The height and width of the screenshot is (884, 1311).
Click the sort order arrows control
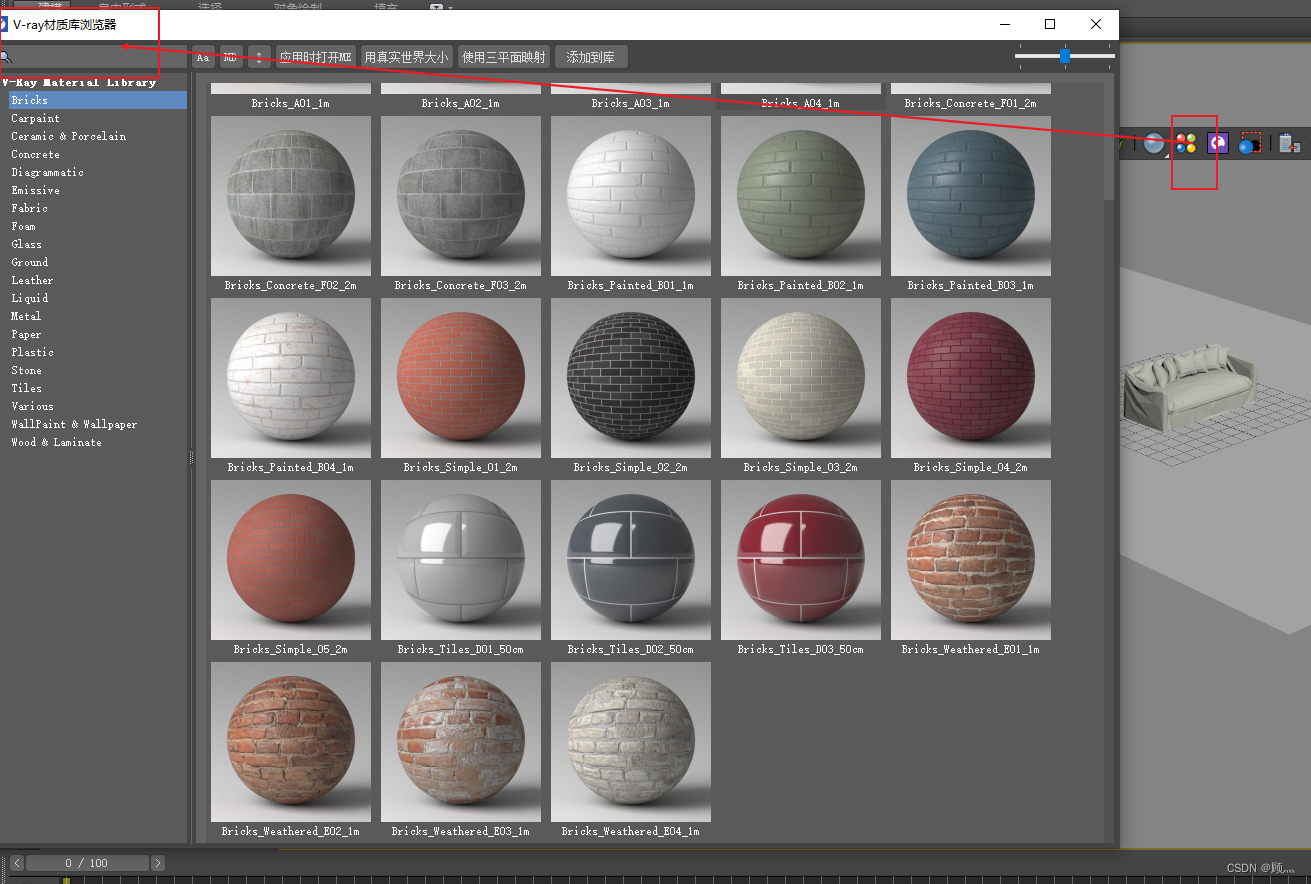[258, 57]
